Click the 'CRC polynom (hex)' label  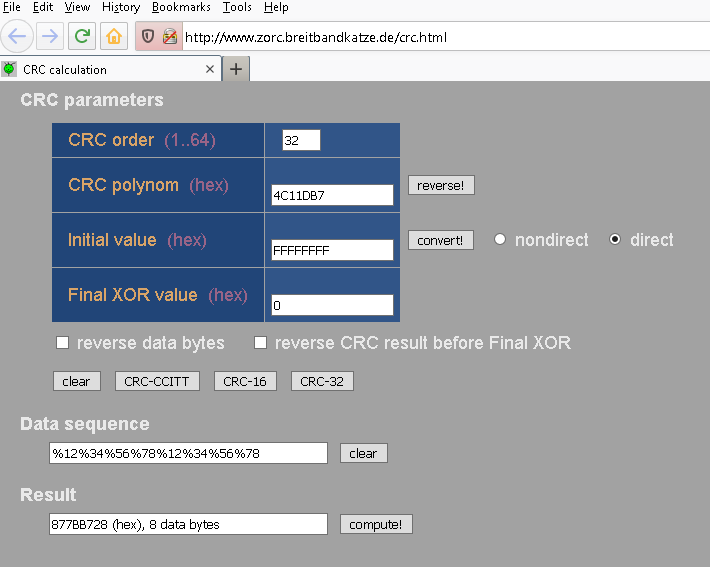[148, 185]
